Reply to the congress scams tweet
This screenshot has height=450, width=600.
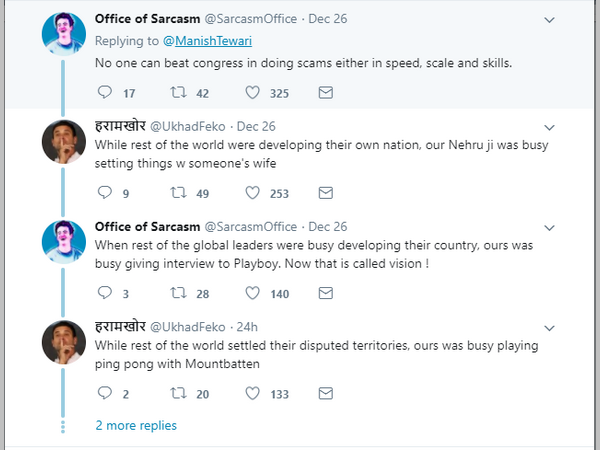click(x=103, y=93)
